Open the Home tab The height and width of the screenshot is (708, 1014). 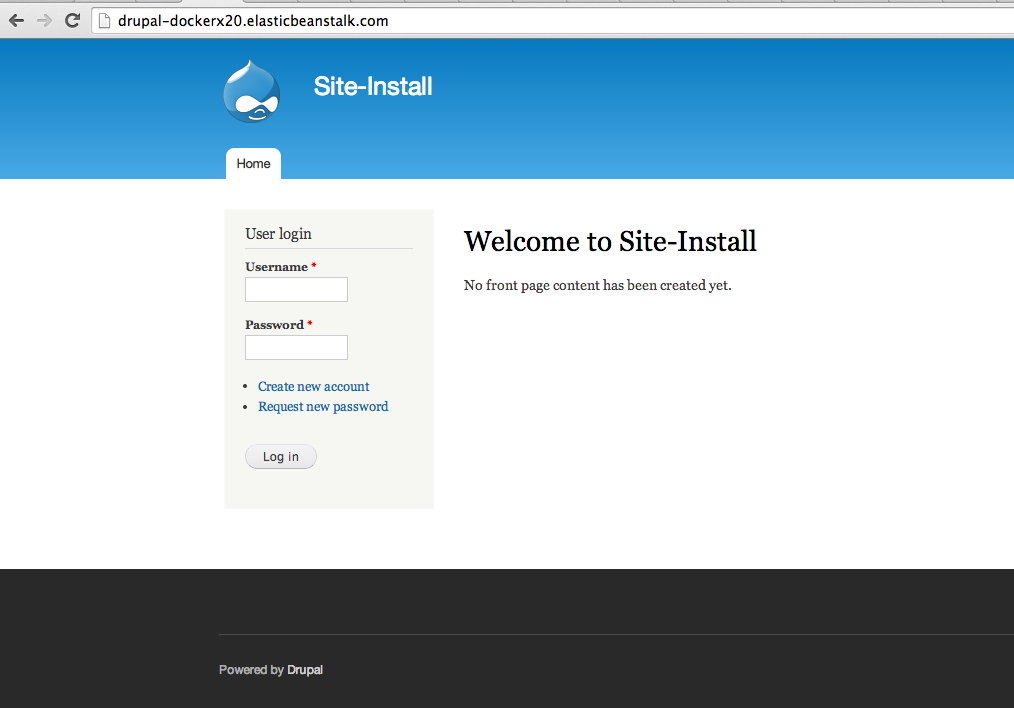pyautogui.click(x=254, y=164)
